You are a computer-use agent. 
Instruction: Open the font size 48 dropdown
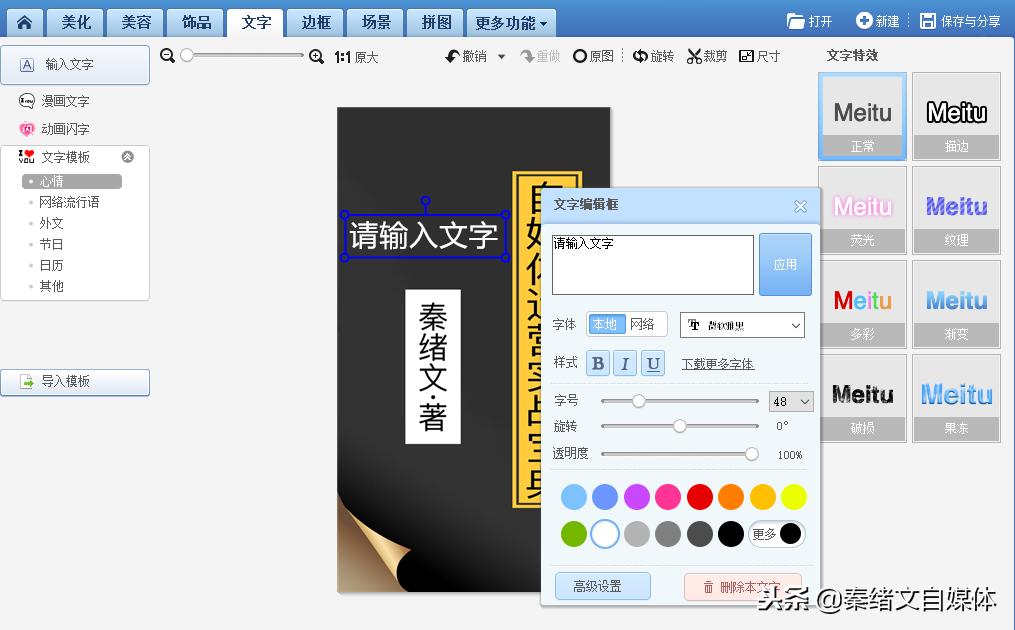790,401
